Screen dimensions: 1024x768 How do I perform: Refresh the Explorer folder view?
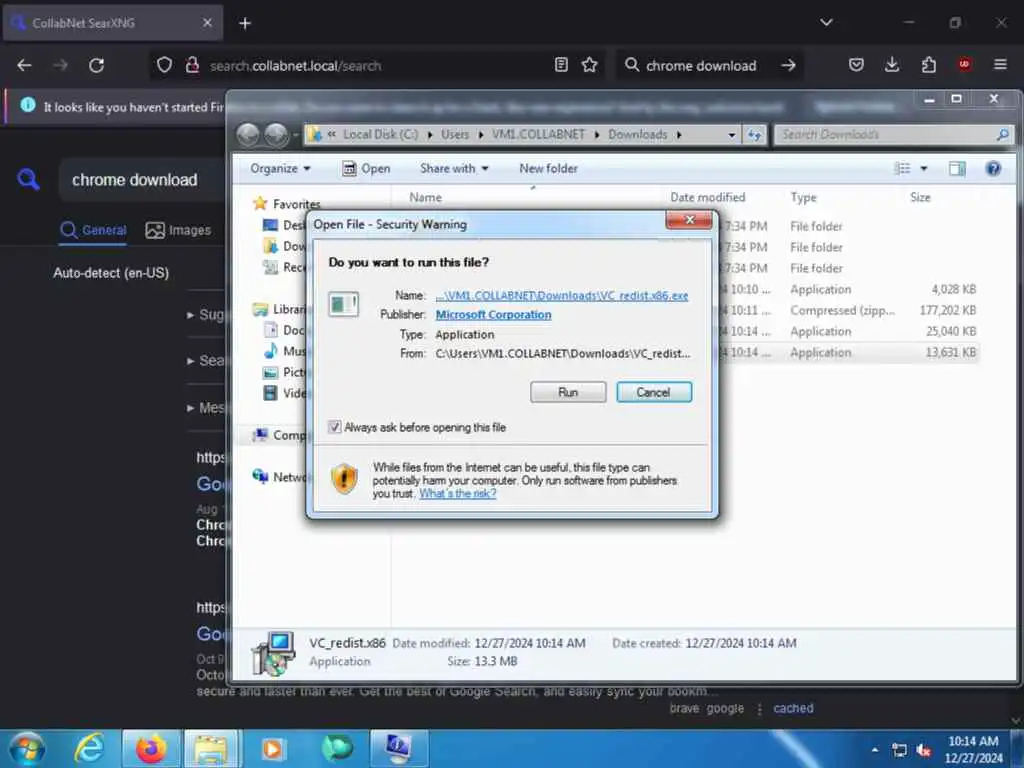754,135
